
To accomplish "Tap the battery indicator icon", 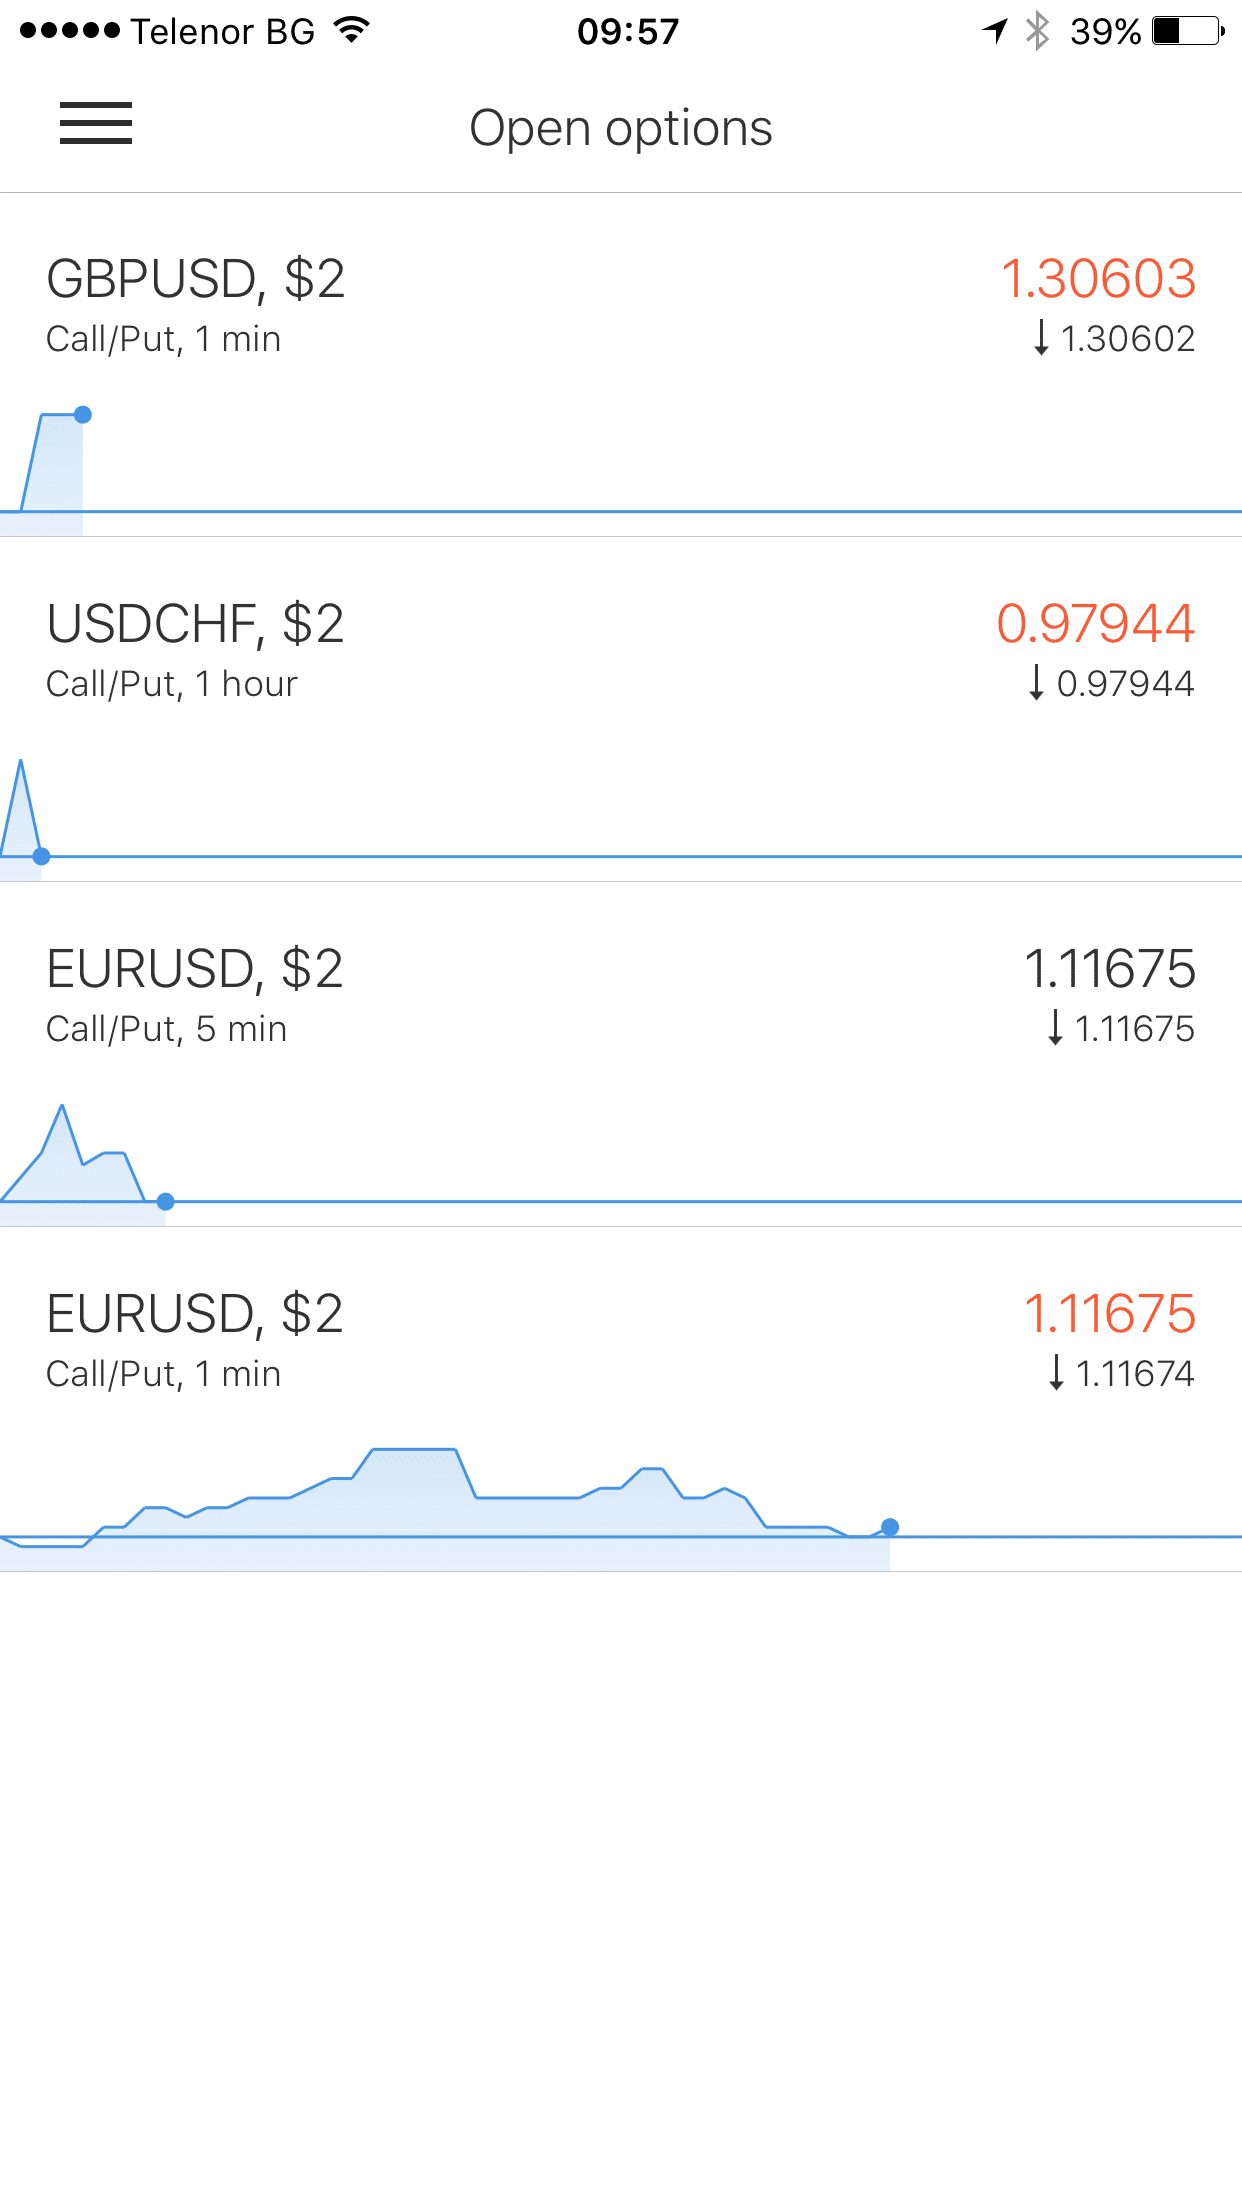I will 1188,31.
